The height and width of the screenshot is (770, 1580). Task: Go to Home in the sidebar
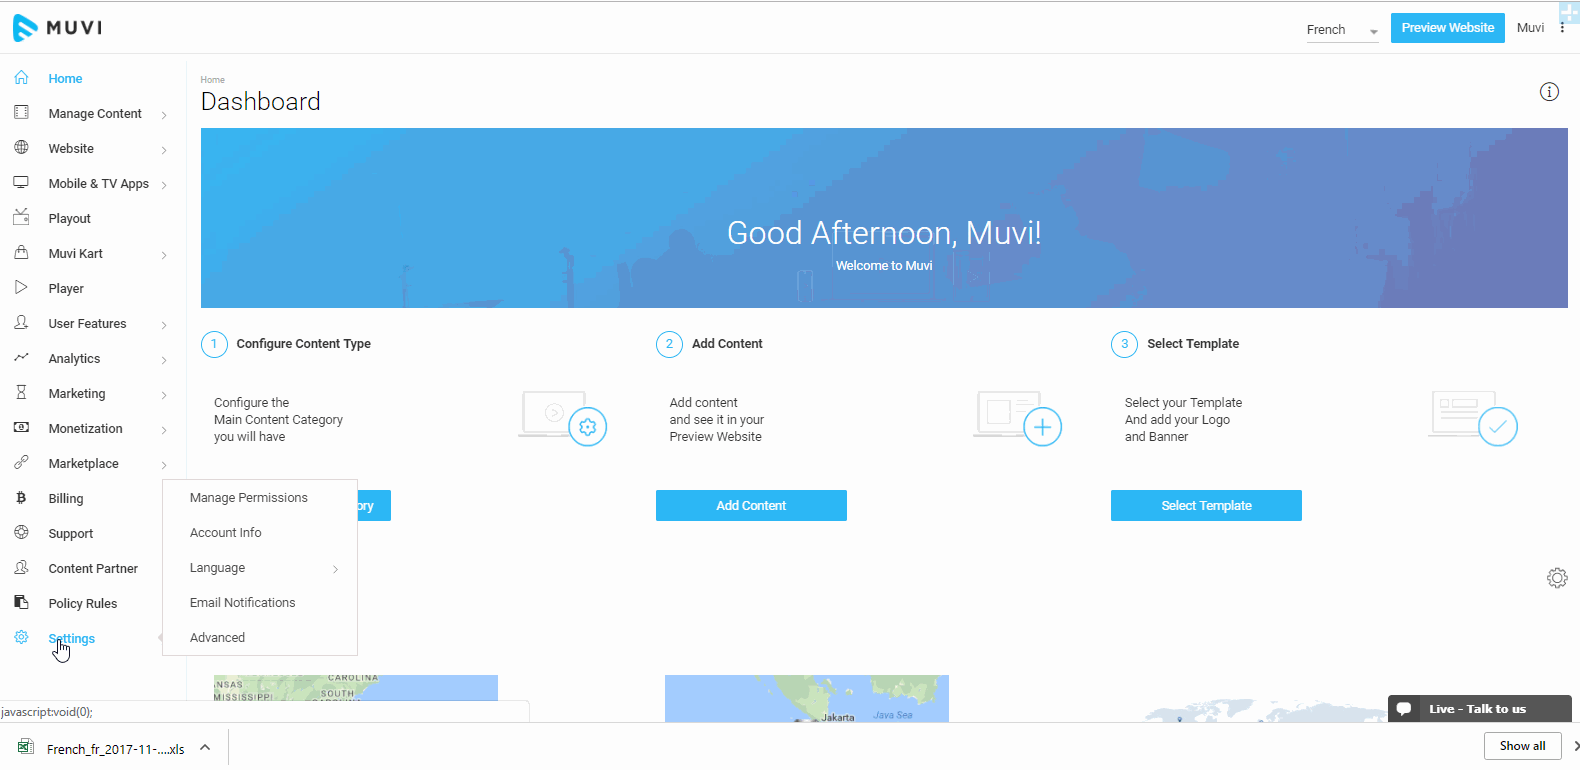point(65,78)
